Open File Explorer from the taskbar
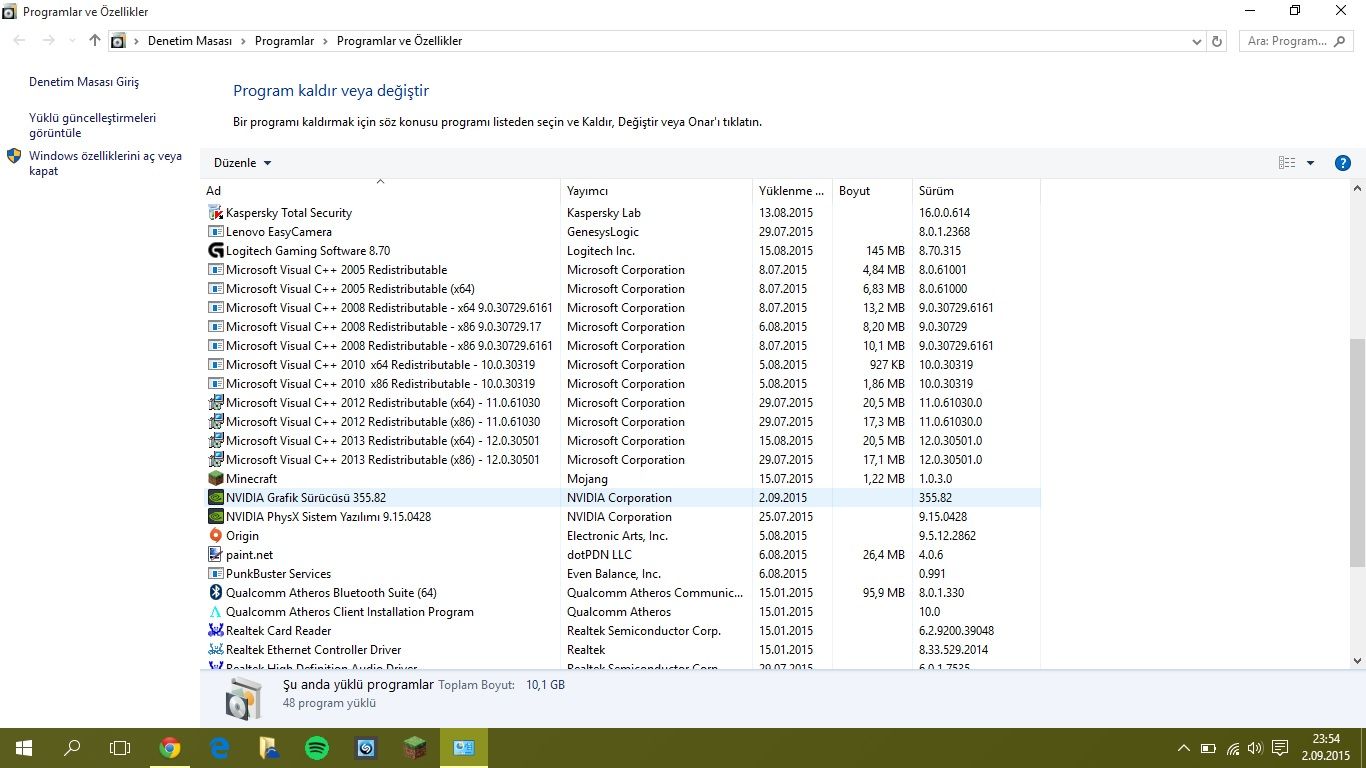Screen dimensions: 1366x768 268,747
